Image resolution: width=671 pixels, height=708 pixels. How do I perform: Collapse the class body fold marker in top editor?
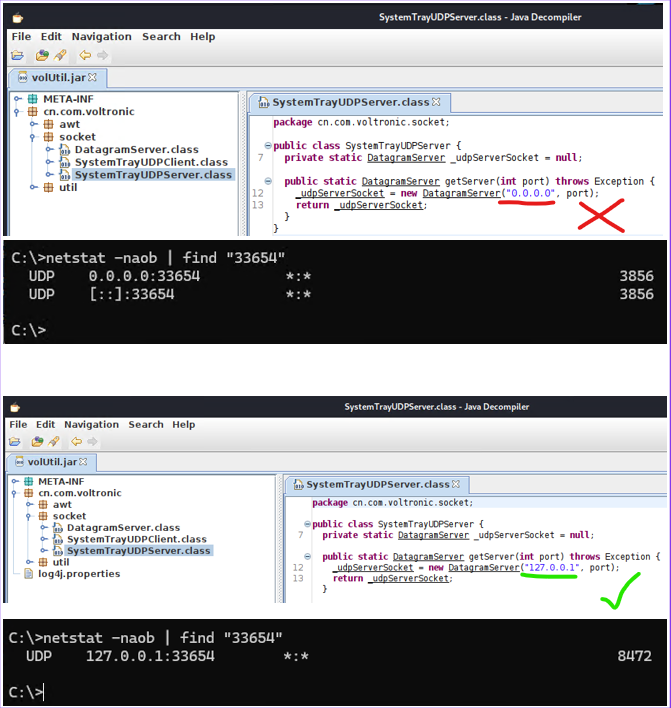(267, 145)
